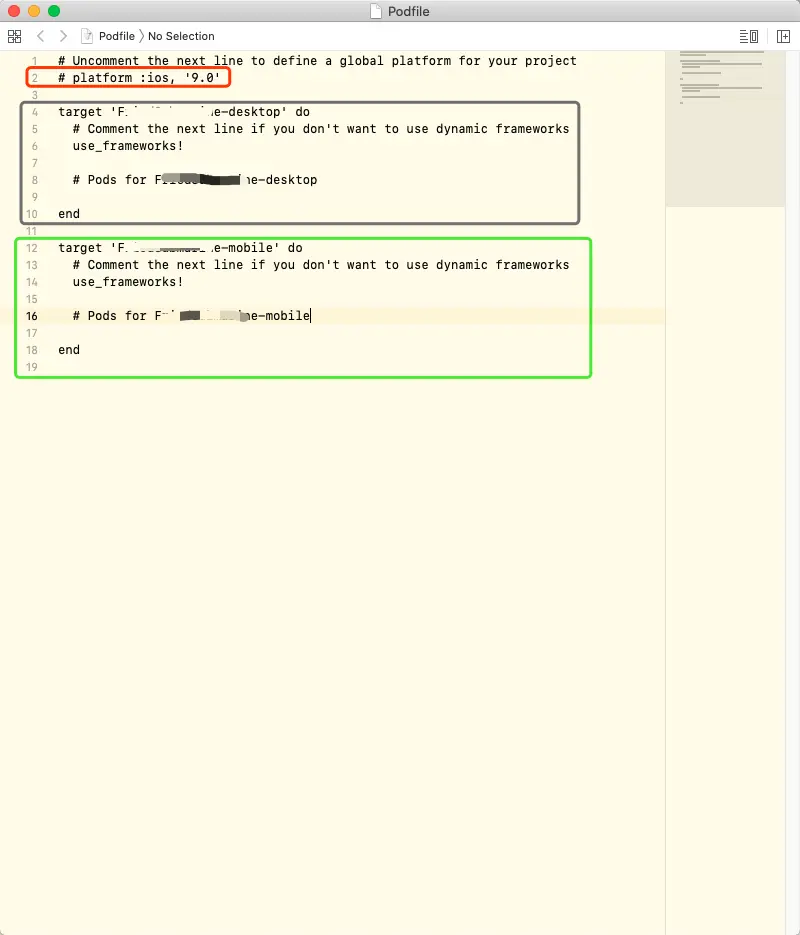800x935 pixels.
Task: Click line number 16 in gutter
Action: 32,316
